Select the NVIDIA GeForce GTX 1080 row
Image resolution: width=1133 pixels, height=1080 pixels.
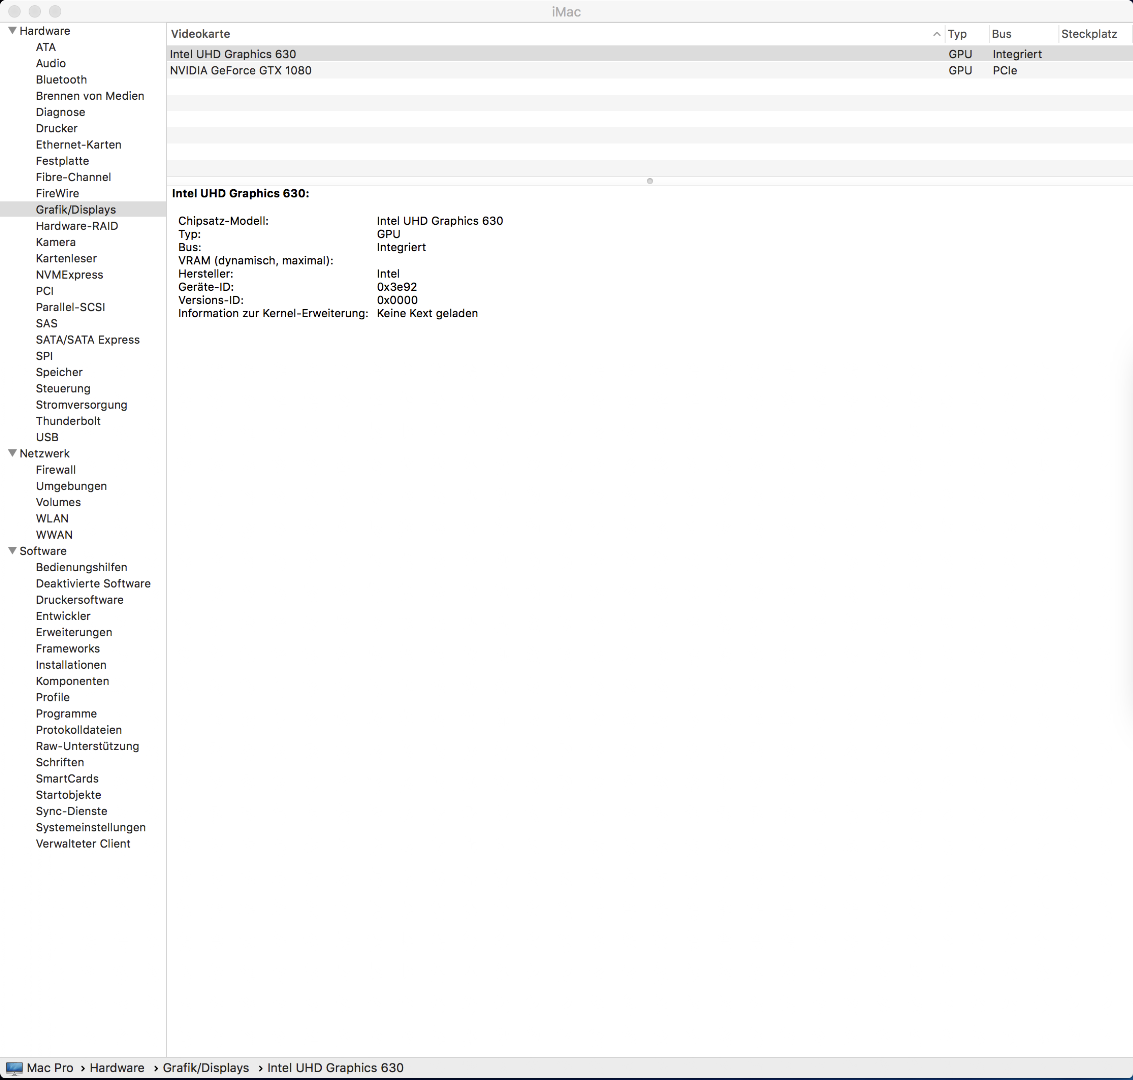click(650, 71)
